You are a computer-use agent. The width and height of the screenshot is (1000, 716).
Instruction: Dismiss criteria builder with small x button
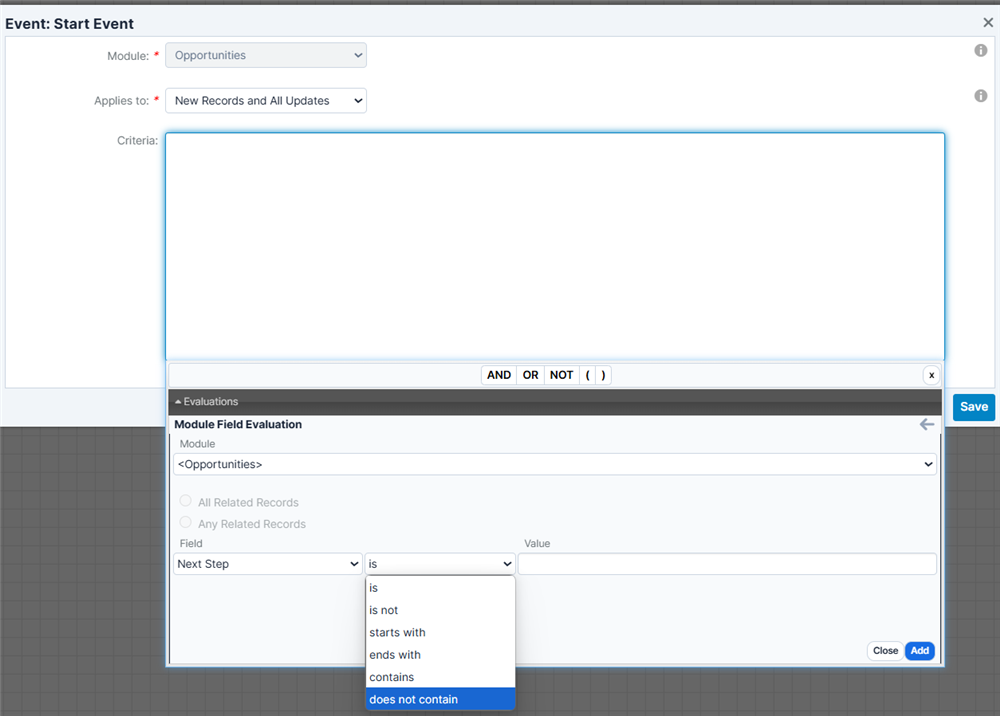[931, 375]
